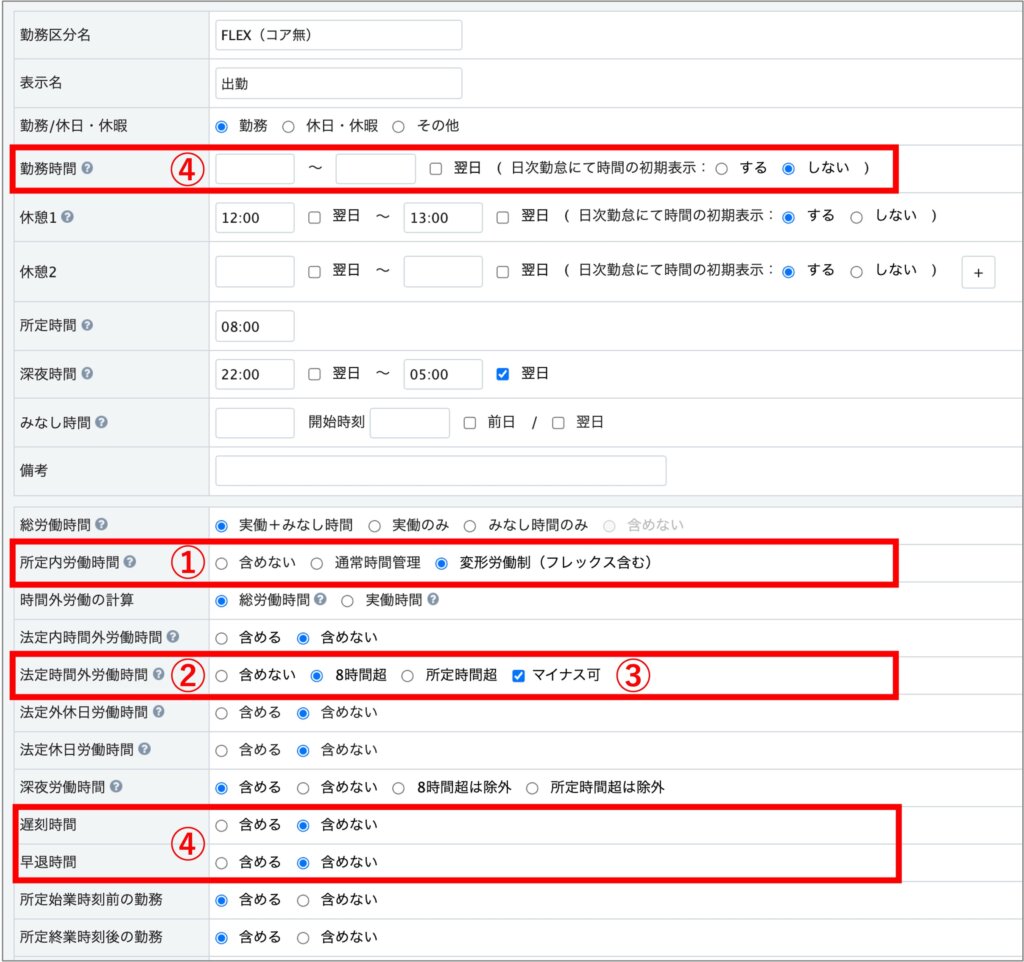The width and height of the screenshot is (1024, 962).
Task: Show help for みなし時間
Action: point(101,422)
